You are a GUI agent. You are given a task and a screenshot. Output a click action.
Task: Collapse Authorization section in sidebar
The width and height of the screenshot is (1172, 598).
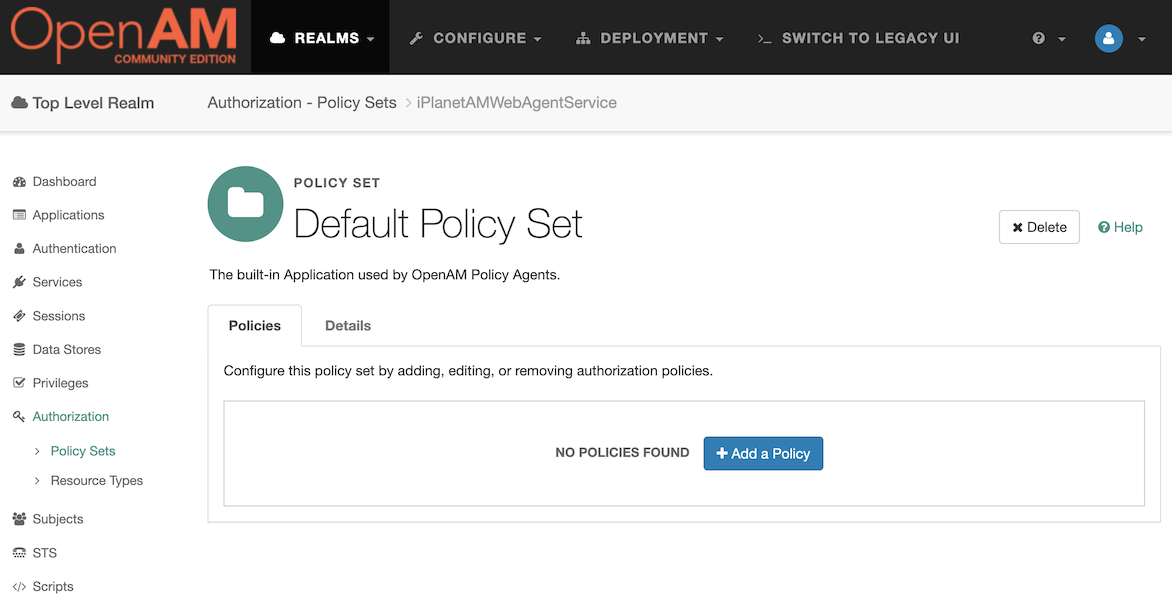click(71, 416)
